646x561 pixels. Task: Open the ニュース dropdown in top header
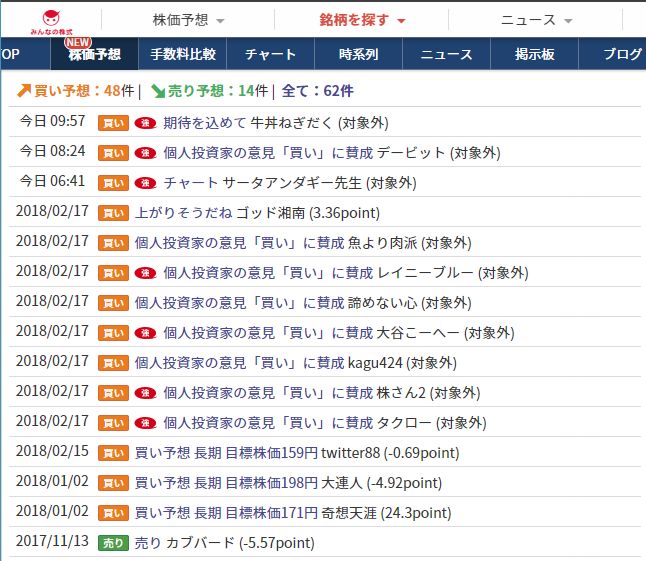(x=536, y=20)
